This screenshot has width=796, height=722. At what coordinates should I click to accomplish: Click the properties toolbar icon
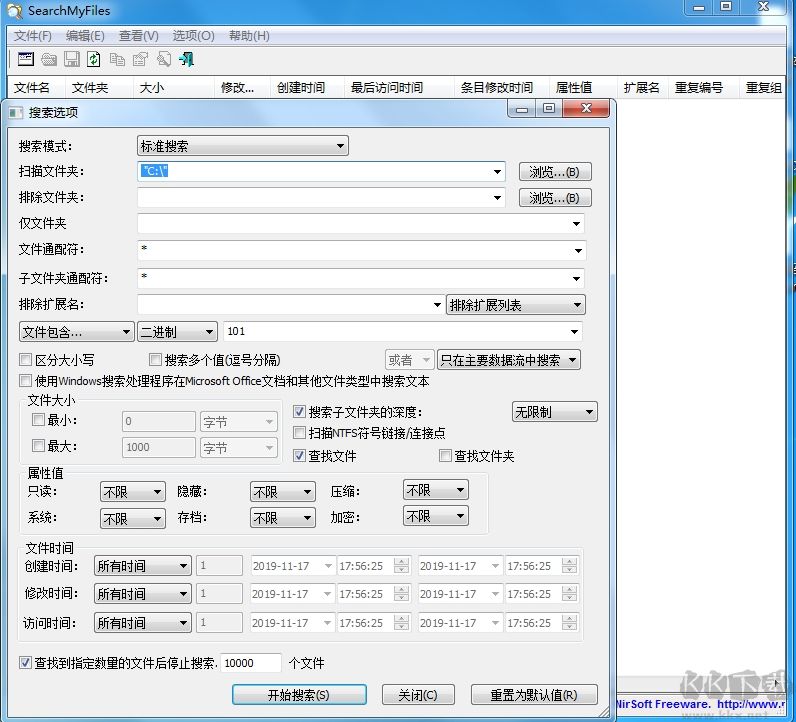(140, 60)
